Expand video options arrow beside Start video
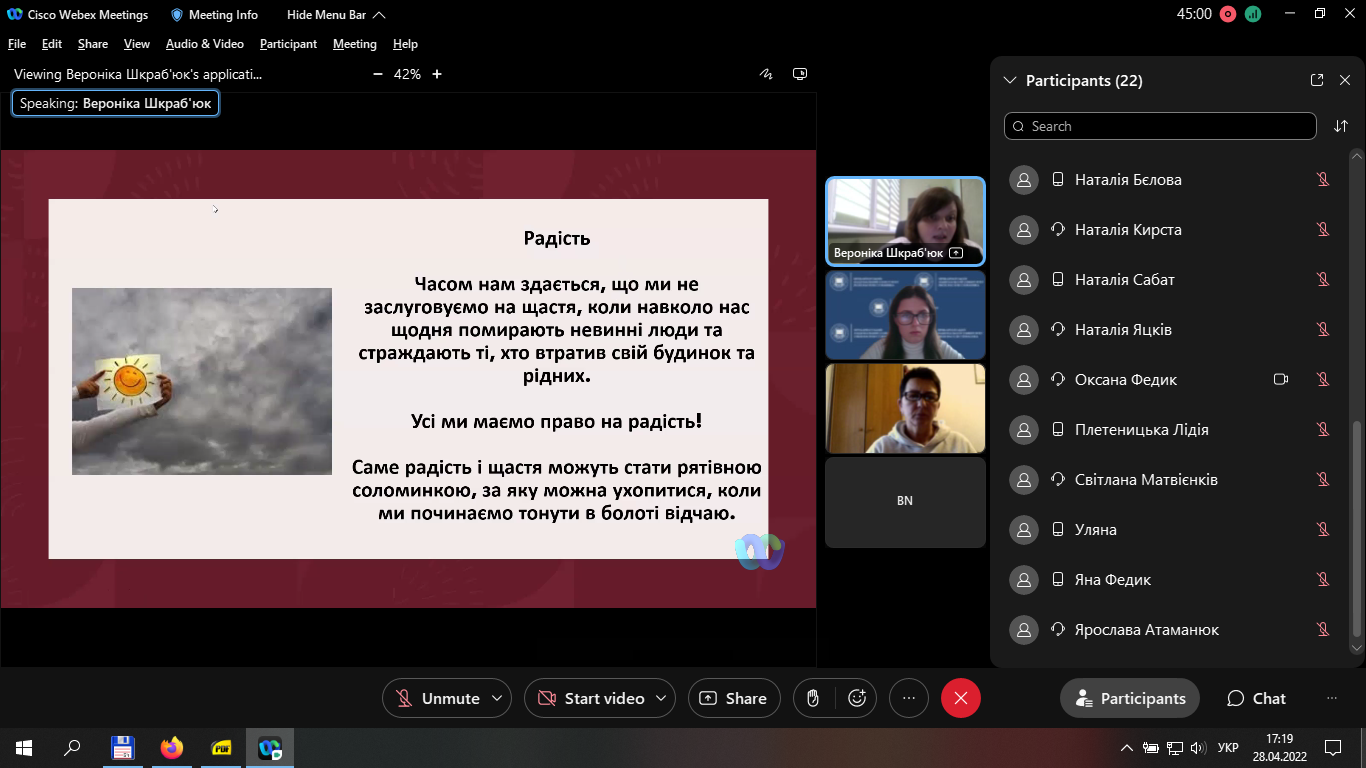Viewport: 1366px width, 768px height. click(661, 698)
